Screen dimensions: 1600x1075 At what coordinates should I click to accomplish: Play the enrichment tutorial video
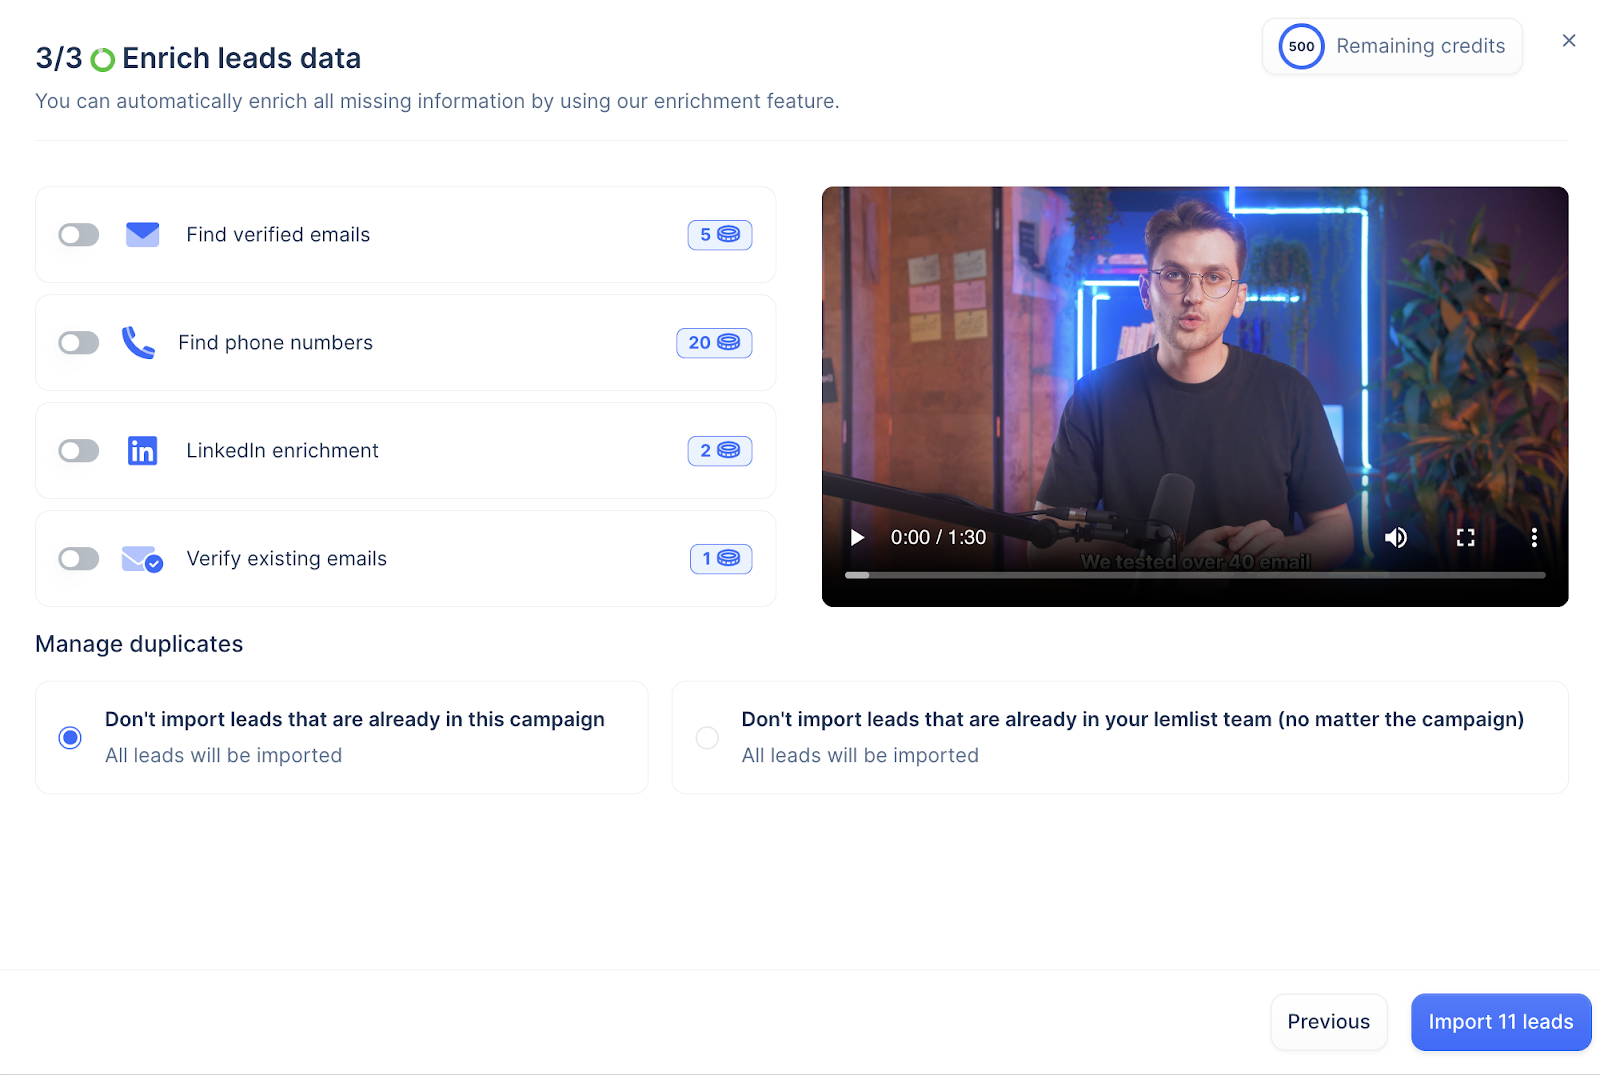[857, 538]
